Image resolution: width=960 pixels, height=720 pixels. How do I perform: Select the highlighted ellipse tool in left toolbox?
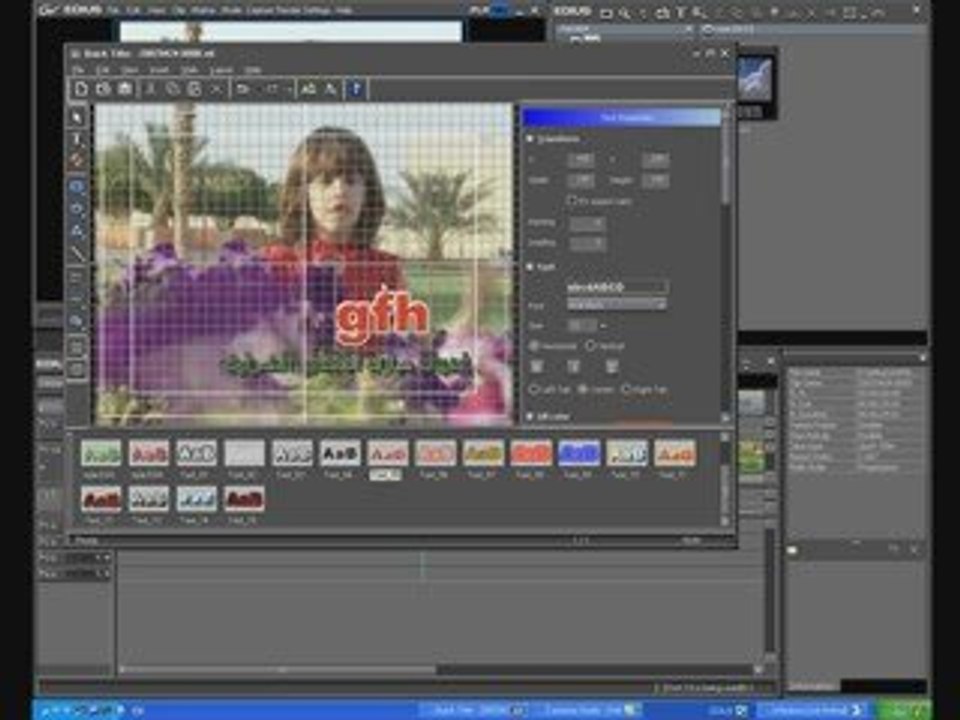(x=77, y=186)
